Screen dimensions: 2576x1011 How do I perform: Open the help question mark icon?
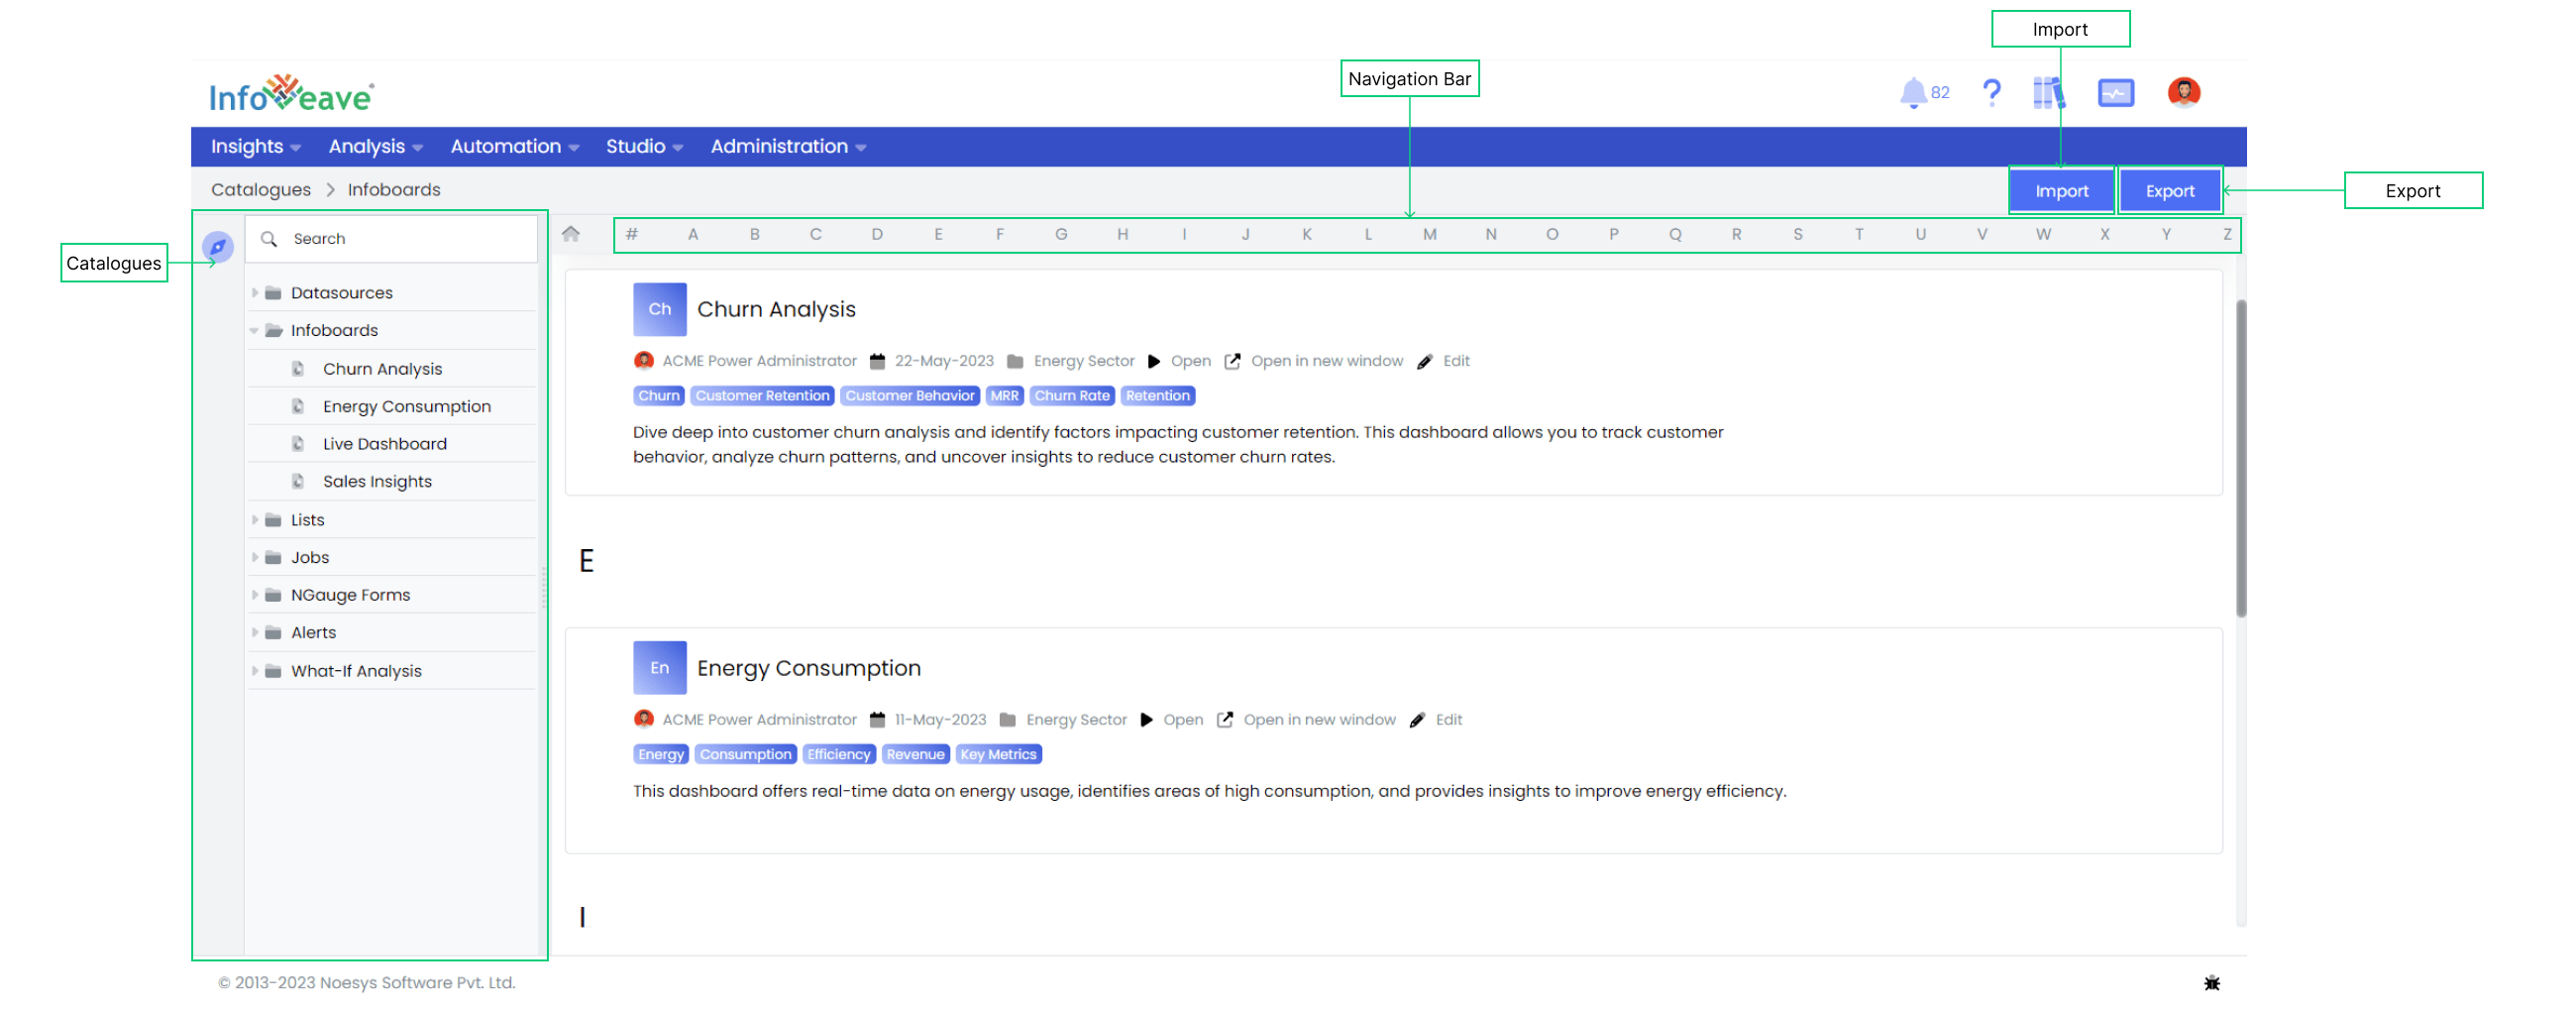[x=1991, y=93]
